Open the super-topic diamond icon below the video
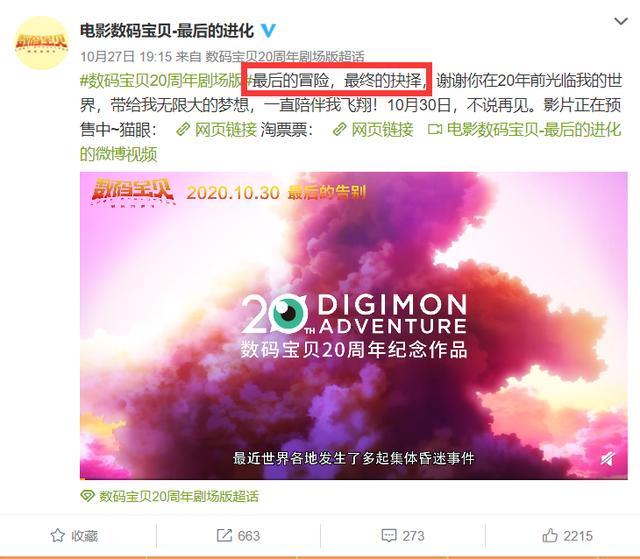Viewport: 640px width, 559px height. tap(87, 496)
